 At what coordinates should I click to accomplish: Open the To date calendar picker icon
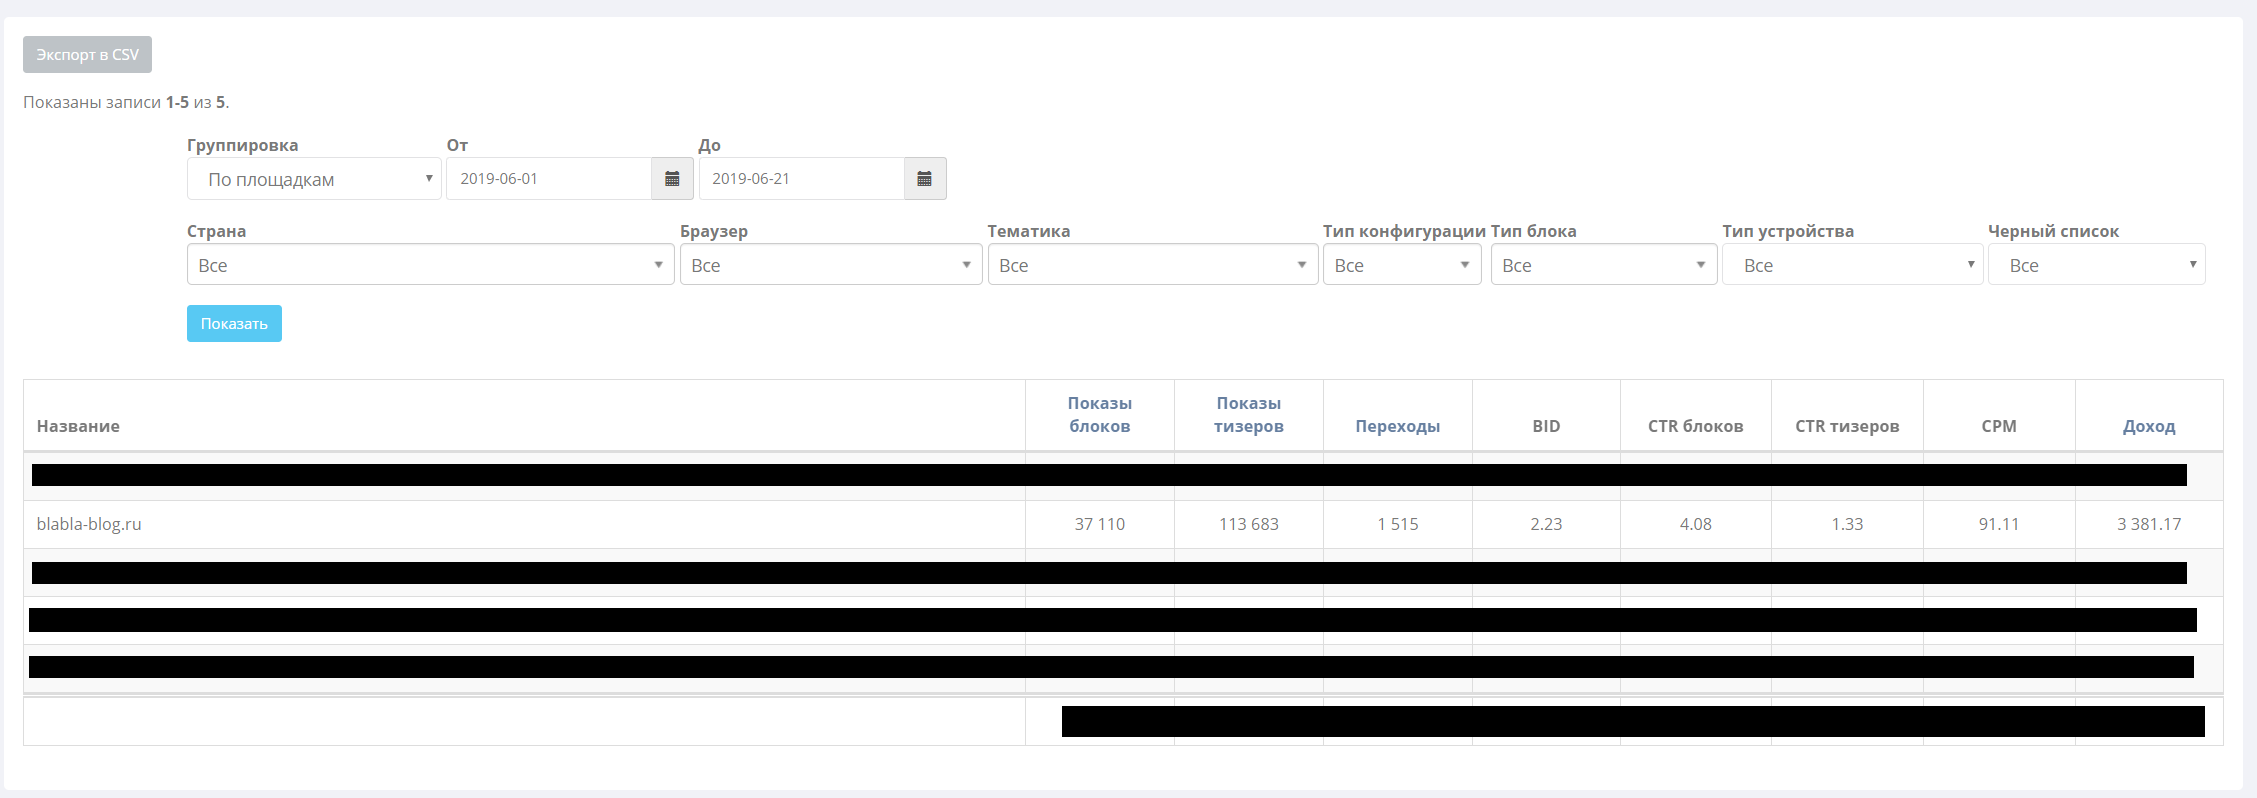(x=925, y=179)
